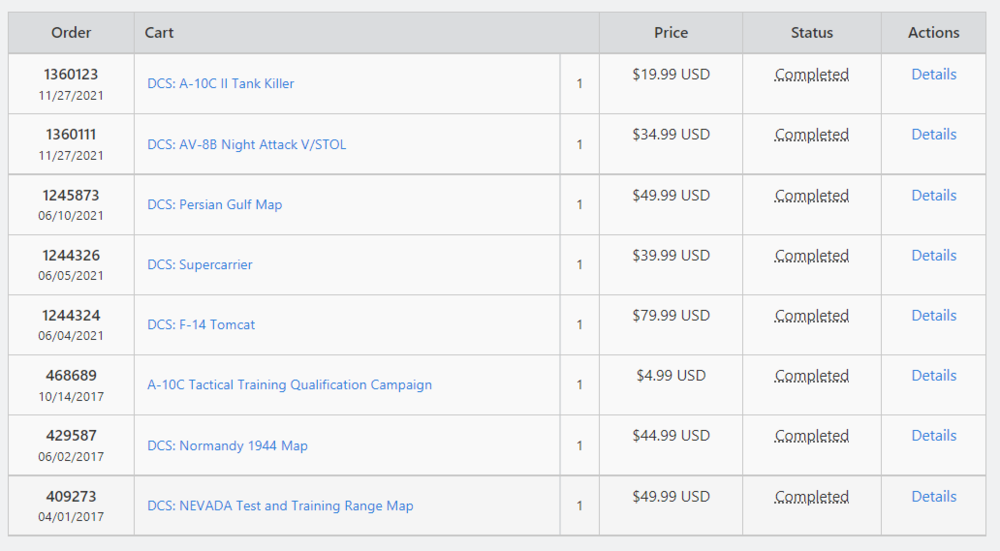Show Details for order 409273
The width and height of the screenshot is (1000, 551).
coord(934,496)
